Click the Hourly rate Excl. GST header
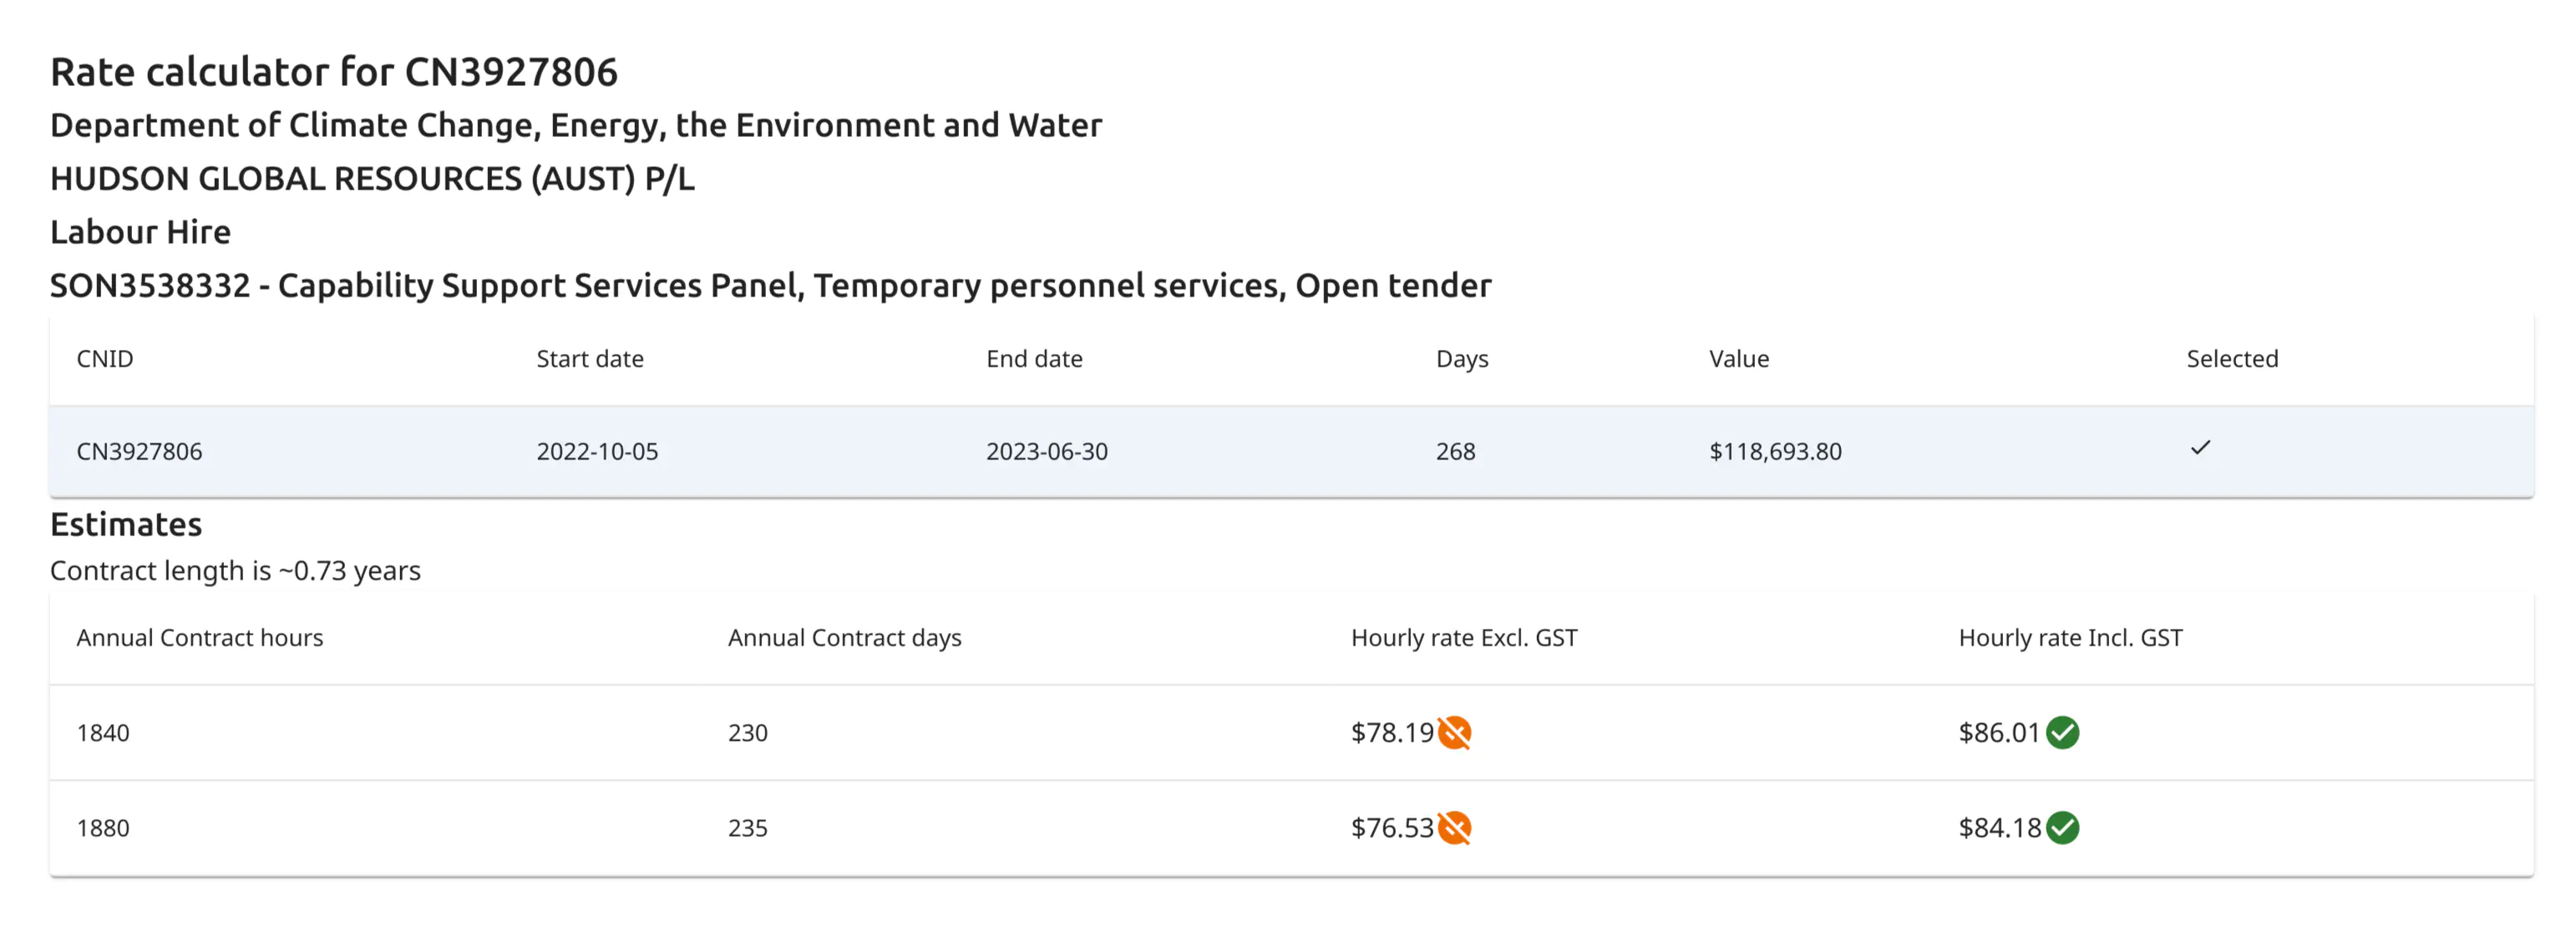2576x927 pixels. [x=1464, y=638]
